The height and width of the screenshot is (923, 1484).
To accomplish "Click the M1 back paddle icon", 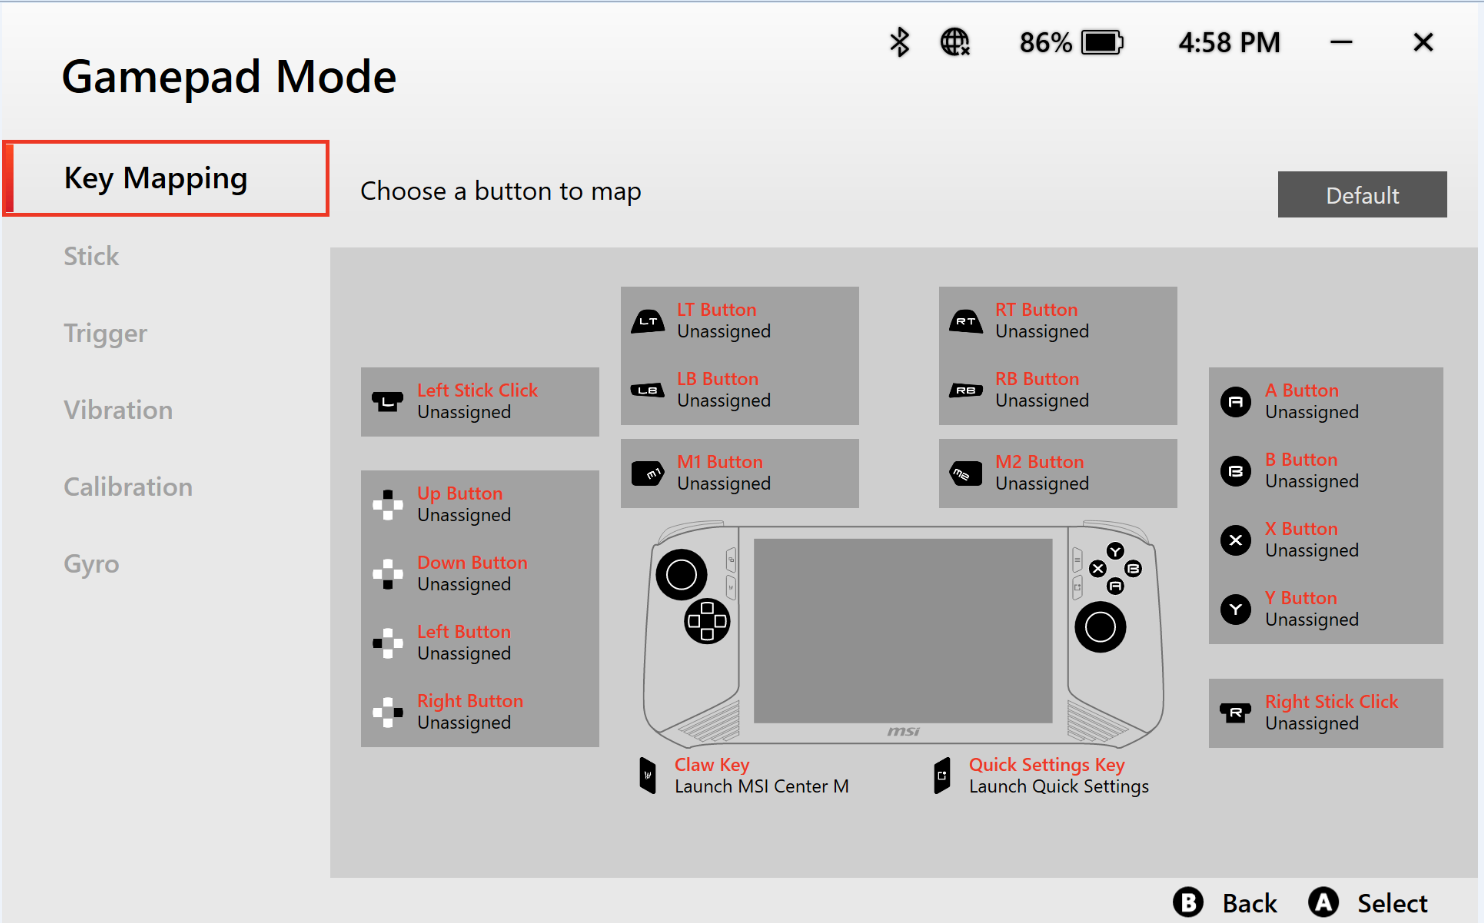I will click(648, 473).
